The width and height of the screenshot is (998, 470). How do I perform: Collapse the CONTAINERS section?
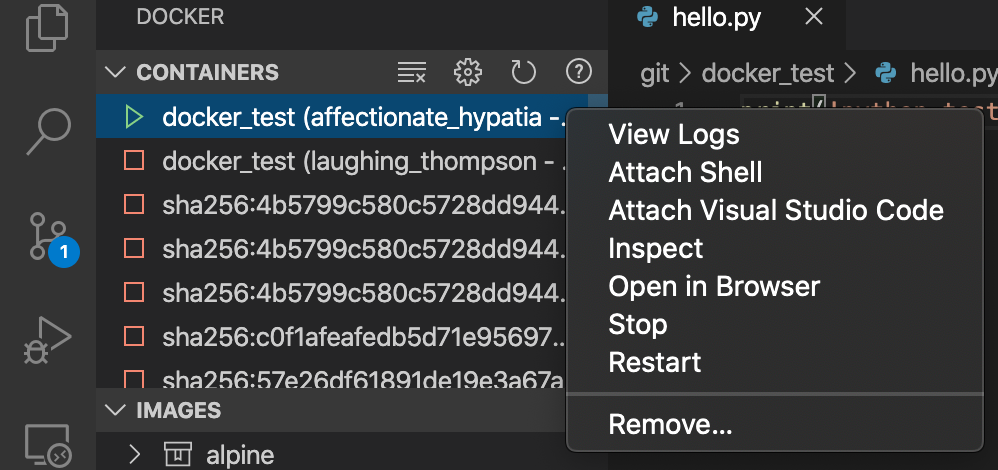point(116,72)
